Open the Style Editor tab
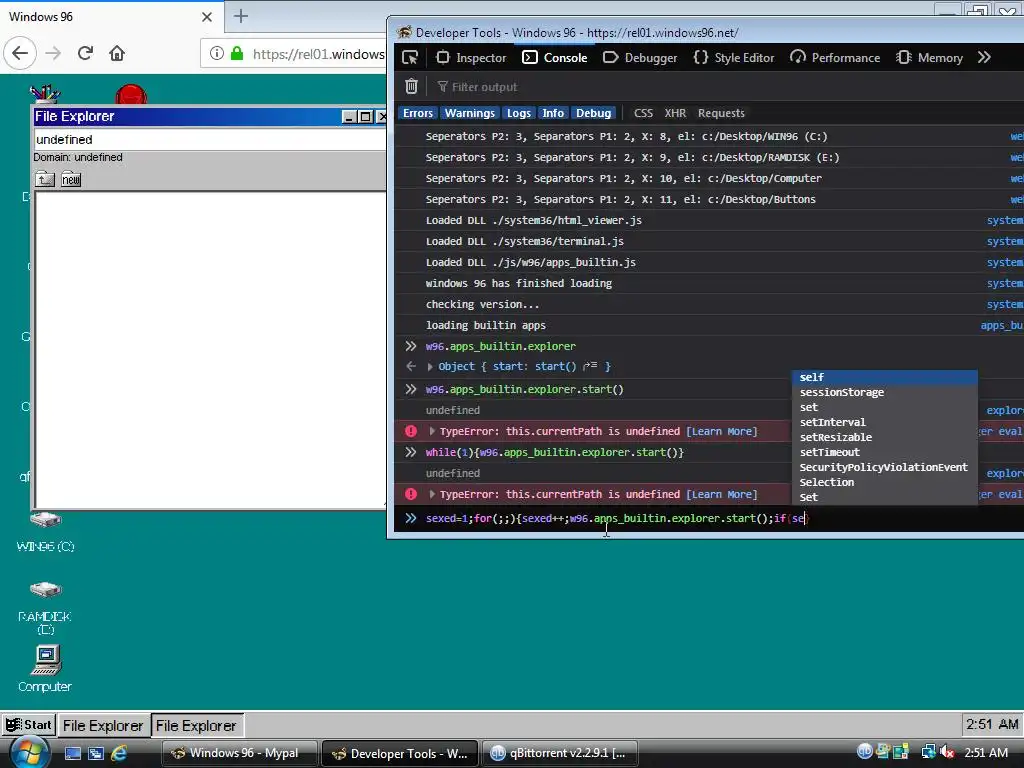Screen dimensions: 1024x768 (733, 57)
